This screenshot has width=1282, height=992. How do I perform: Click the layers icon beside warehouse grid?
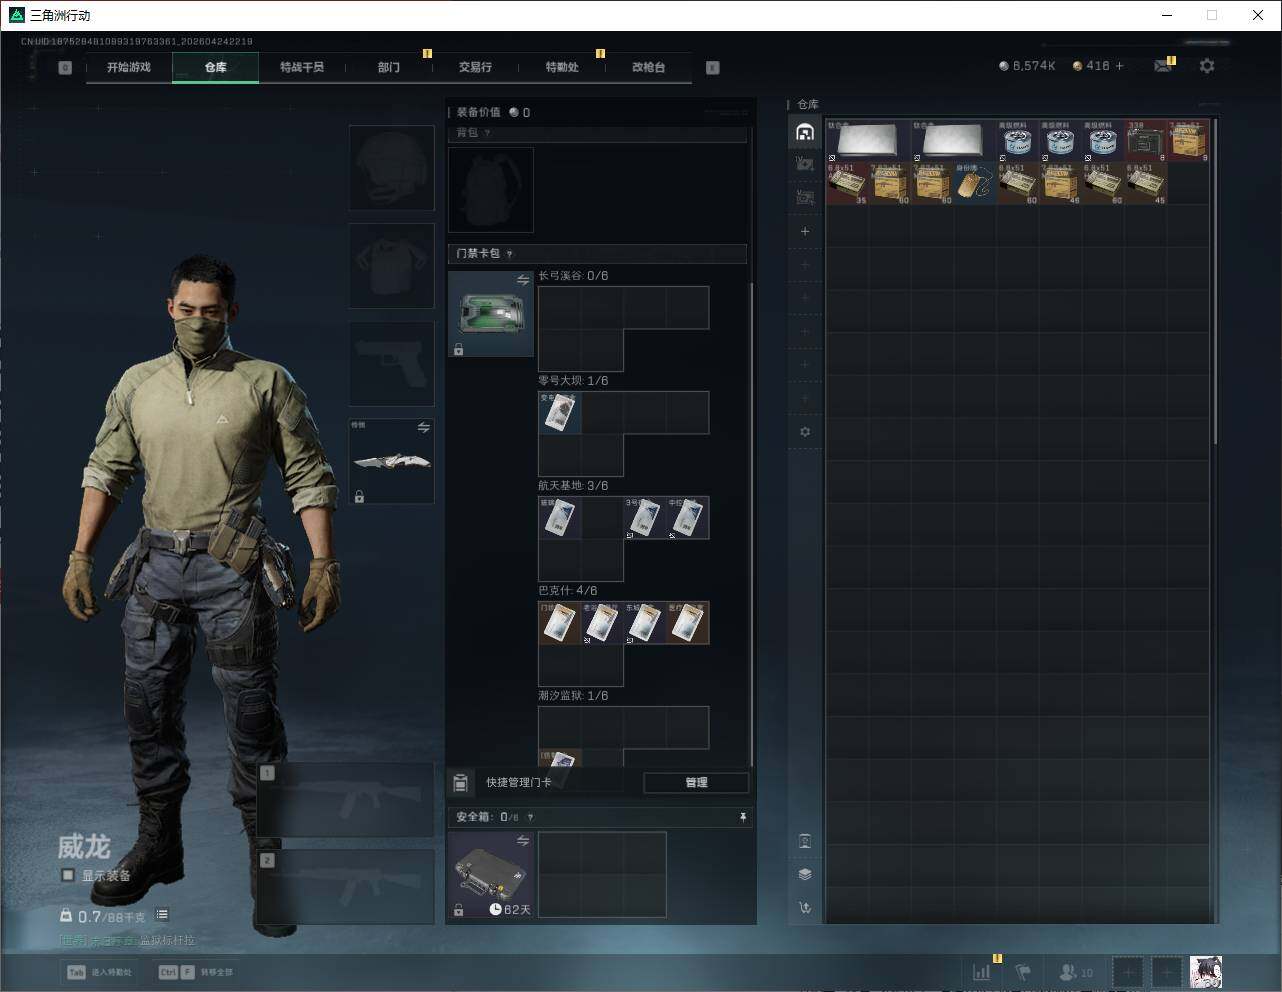point(805,874)
